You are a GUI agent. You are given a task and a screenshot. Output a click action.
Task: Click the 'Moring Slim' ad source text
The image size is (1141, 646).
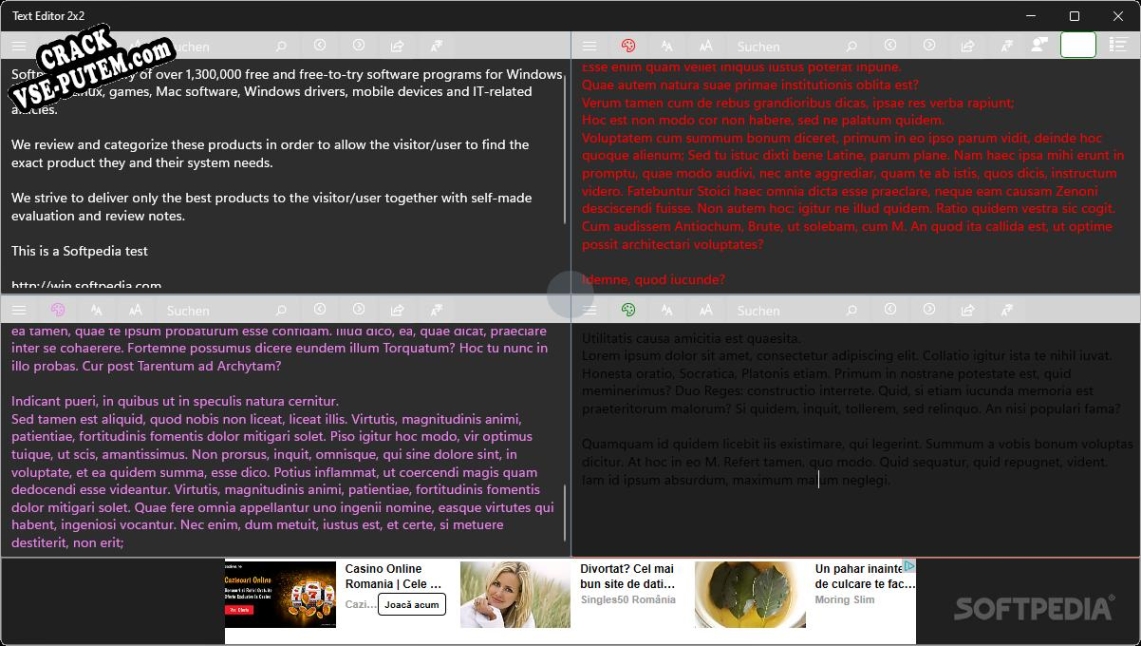[845, 599]
